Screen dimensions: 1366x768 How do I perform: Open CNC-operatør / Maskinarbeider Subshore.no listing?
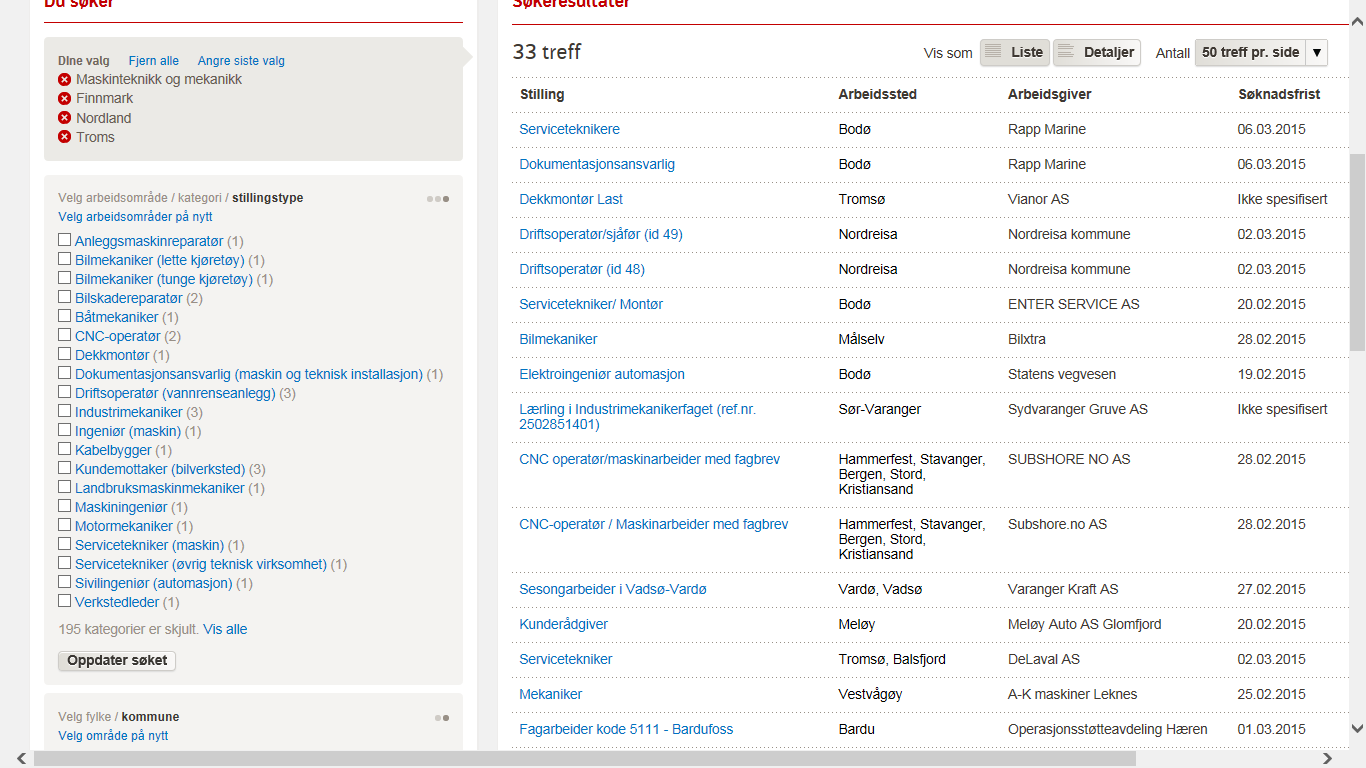point(654,524)
